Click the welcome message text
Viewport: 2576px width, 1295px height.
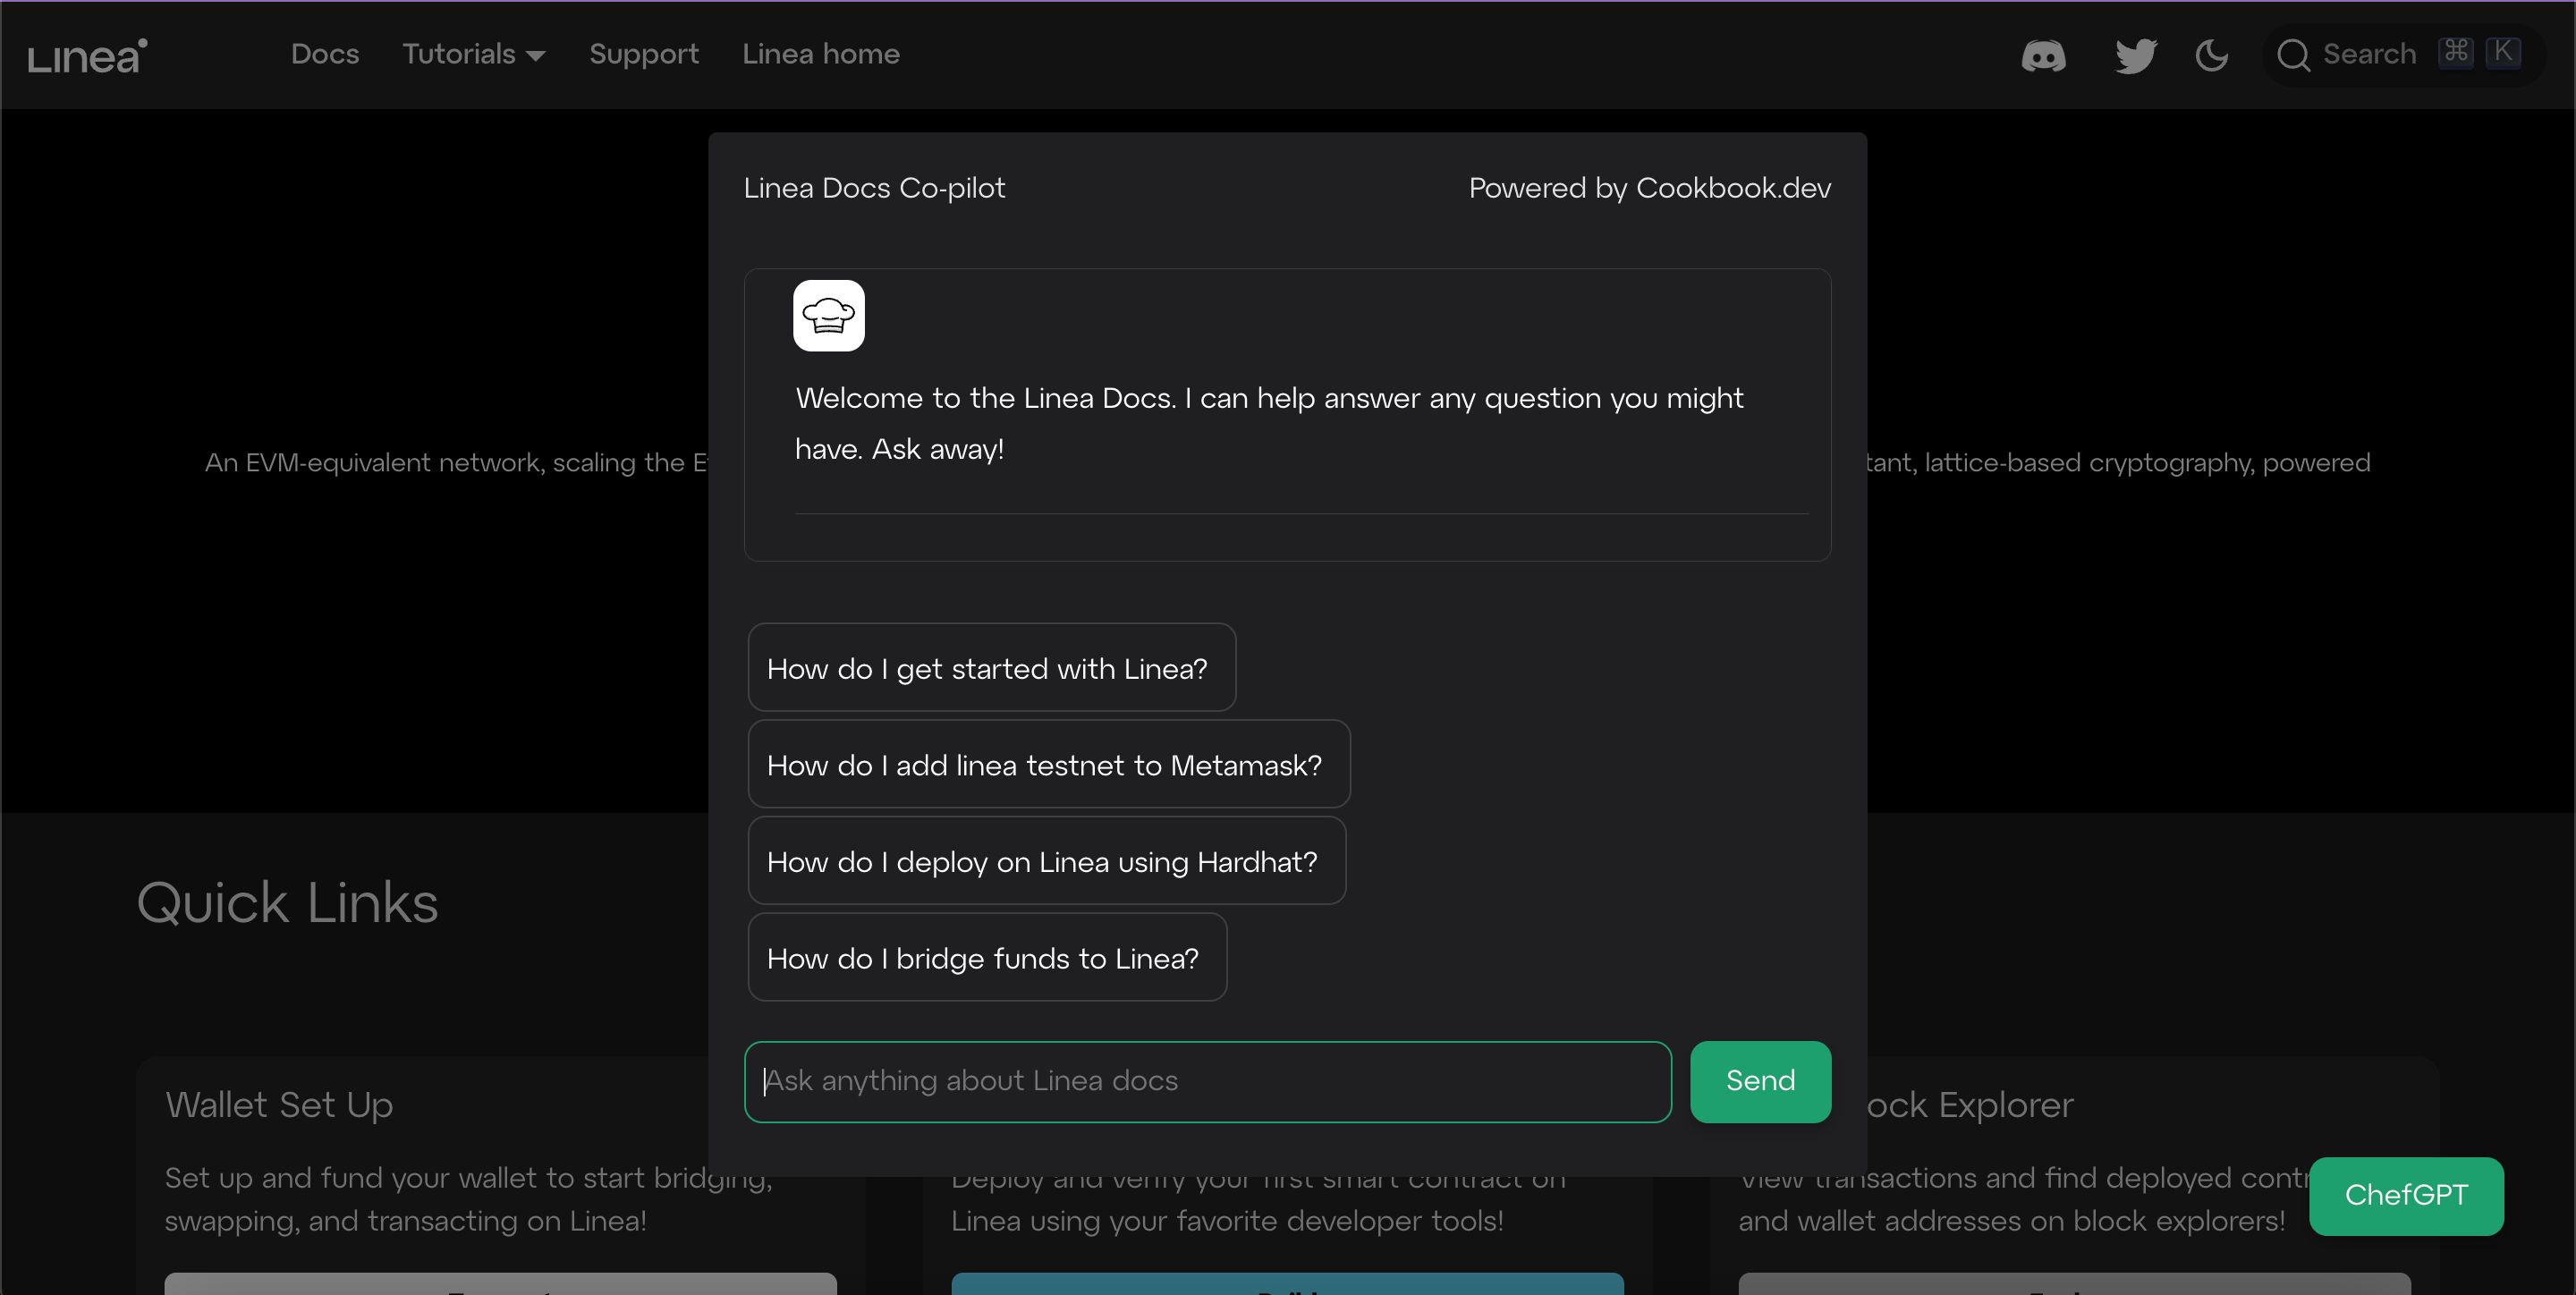click(x=1269, y=424)
